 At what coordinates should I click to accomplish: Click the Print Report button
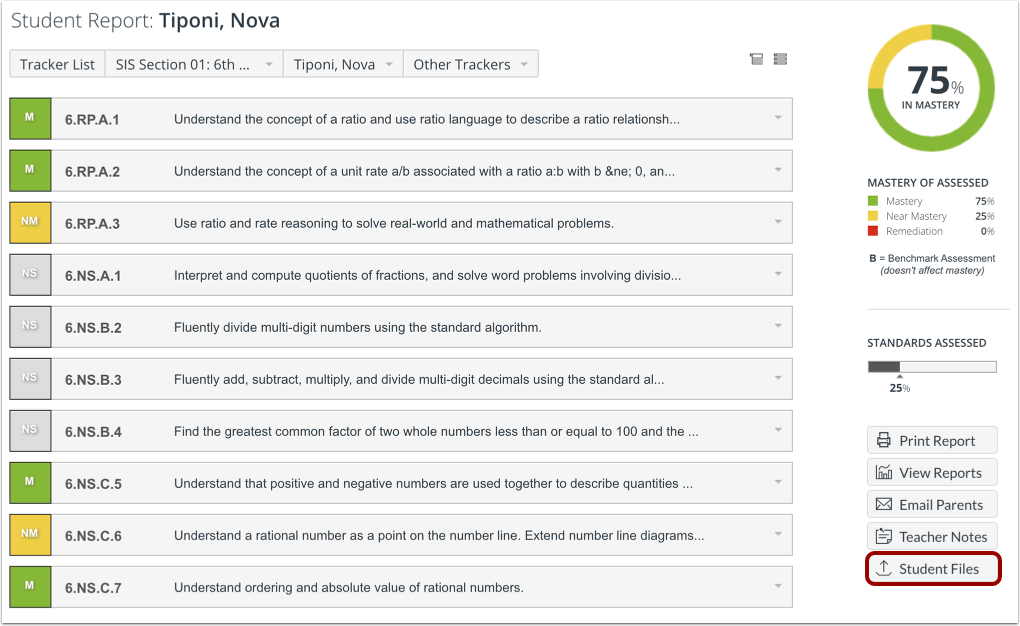(931, 440)
